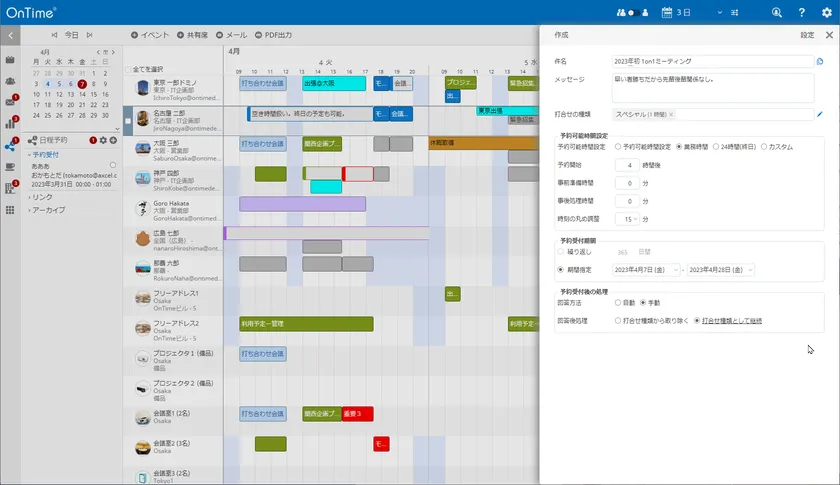Click the 今日 button
Viewport: 840px width, 485px height.
tap(72, 34)
